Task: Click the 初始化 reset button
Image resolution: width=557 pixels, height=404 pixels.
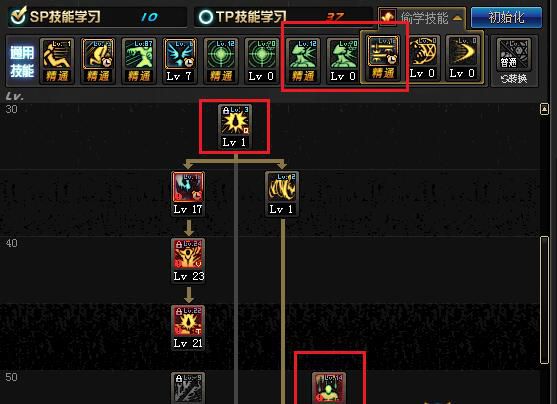Action: click(507, 17)
